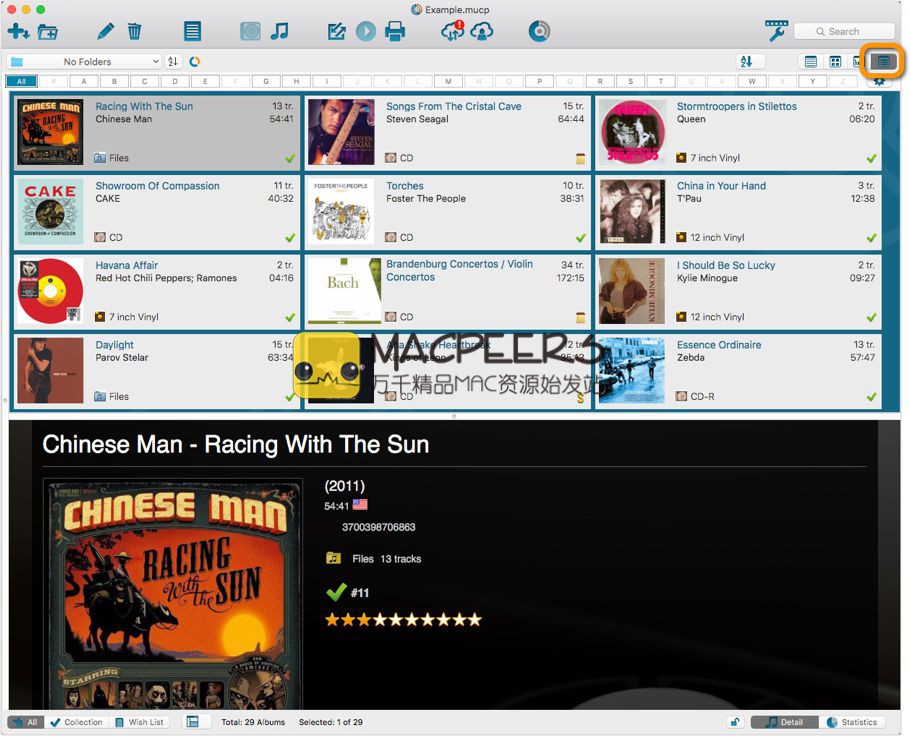This screenshot has width=910, height=736.
Task: Click the add folder icon in toolbar
Action: coord(48,31)
